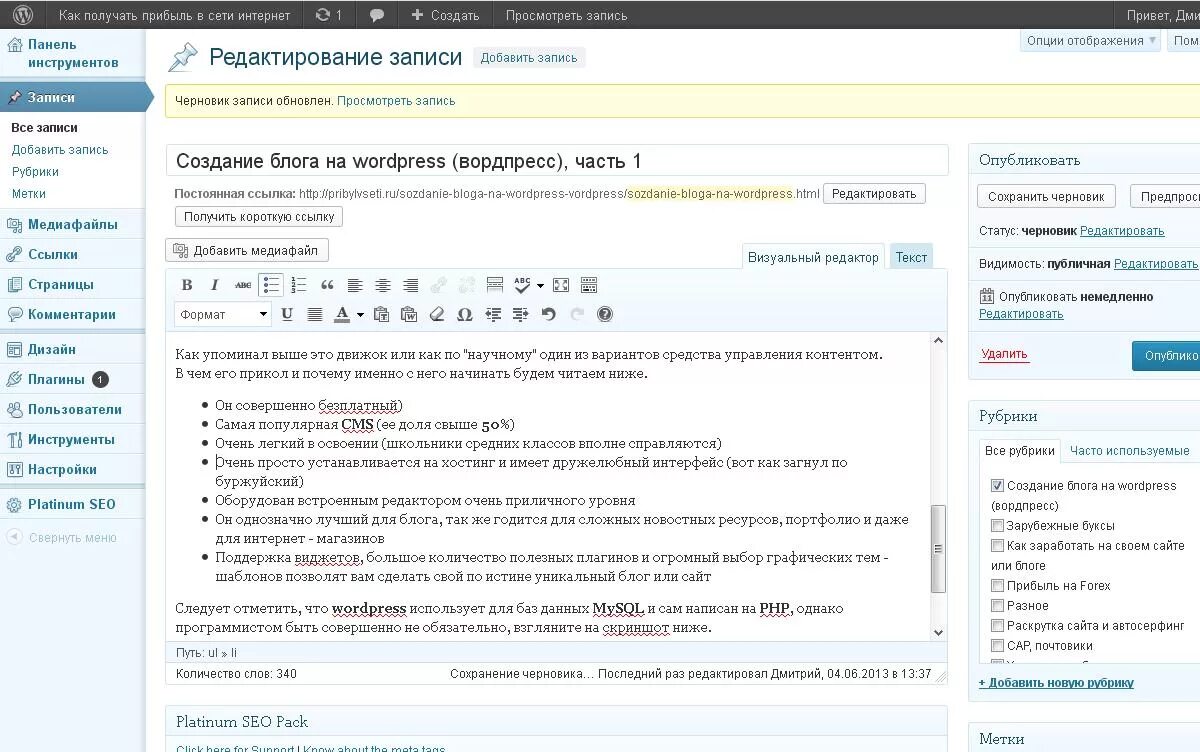Toggle the bulleted list button
Screen dimensions: 1200x752
click(x=271, y=285)
